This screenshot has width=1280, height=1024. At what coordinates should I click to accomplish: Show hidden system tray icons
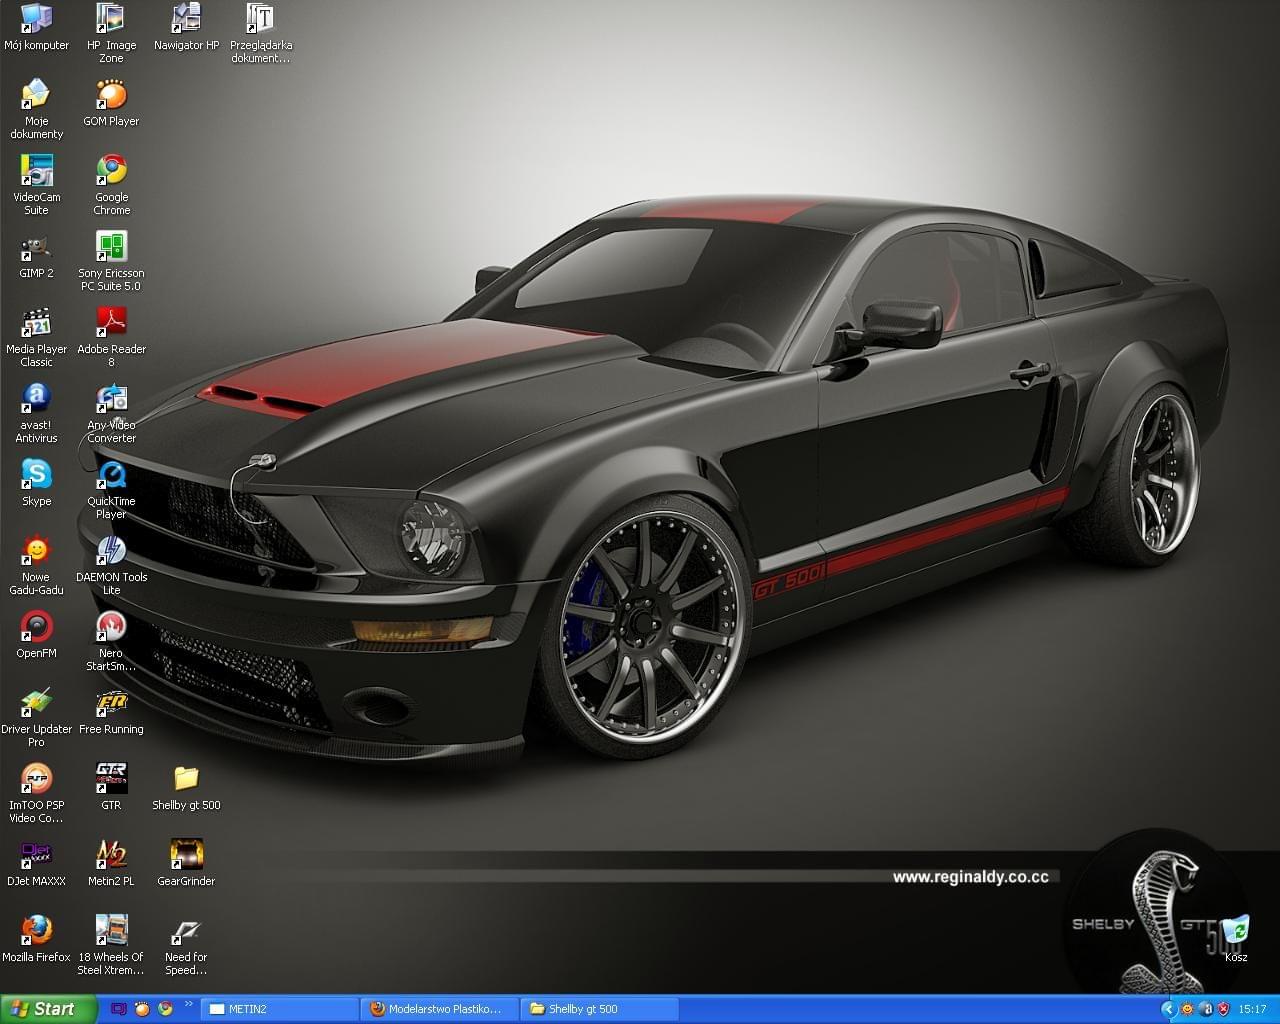tap(1168, 1010)
